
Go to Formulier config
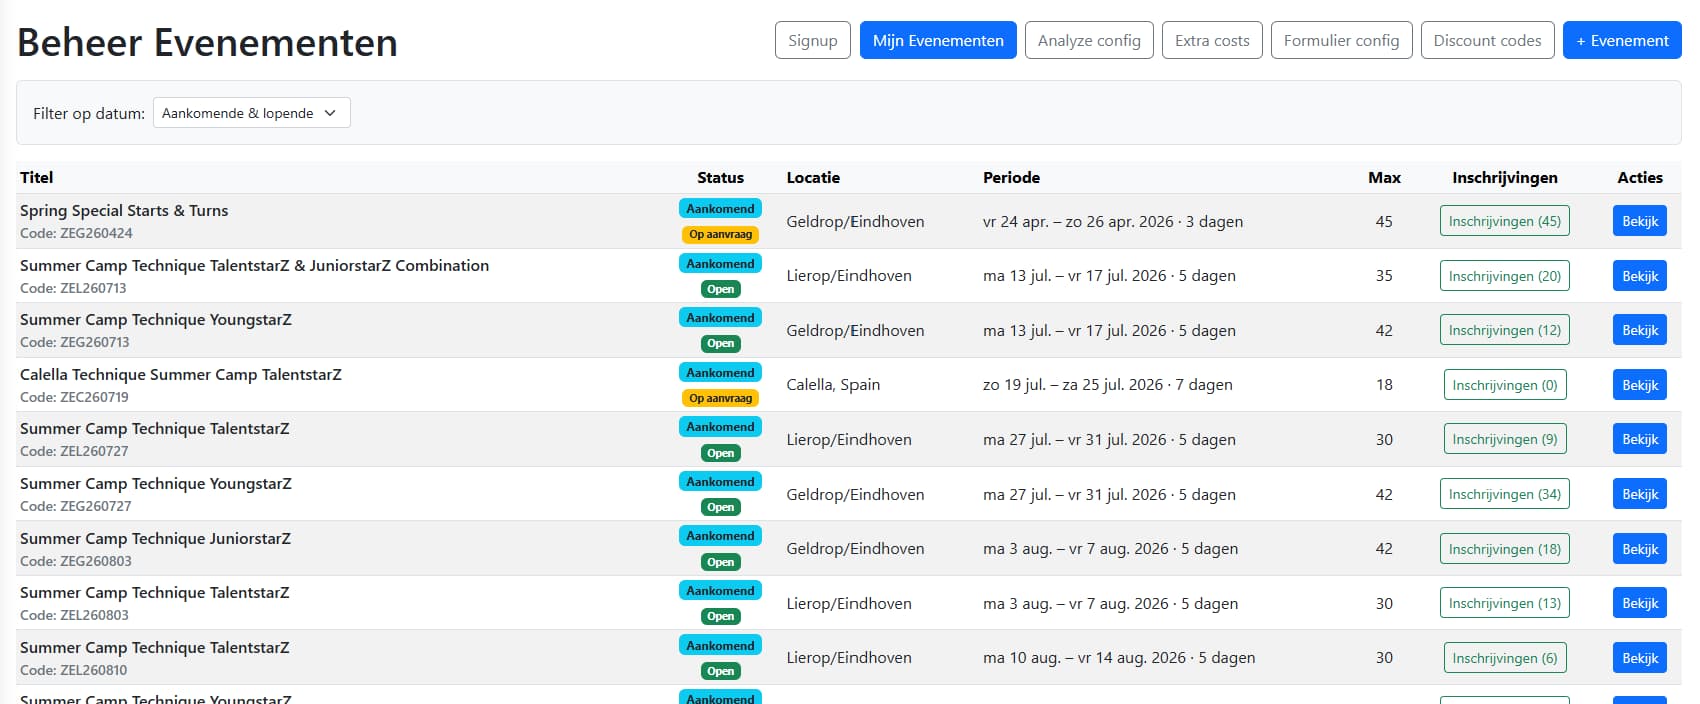[x=1340, y=41]
